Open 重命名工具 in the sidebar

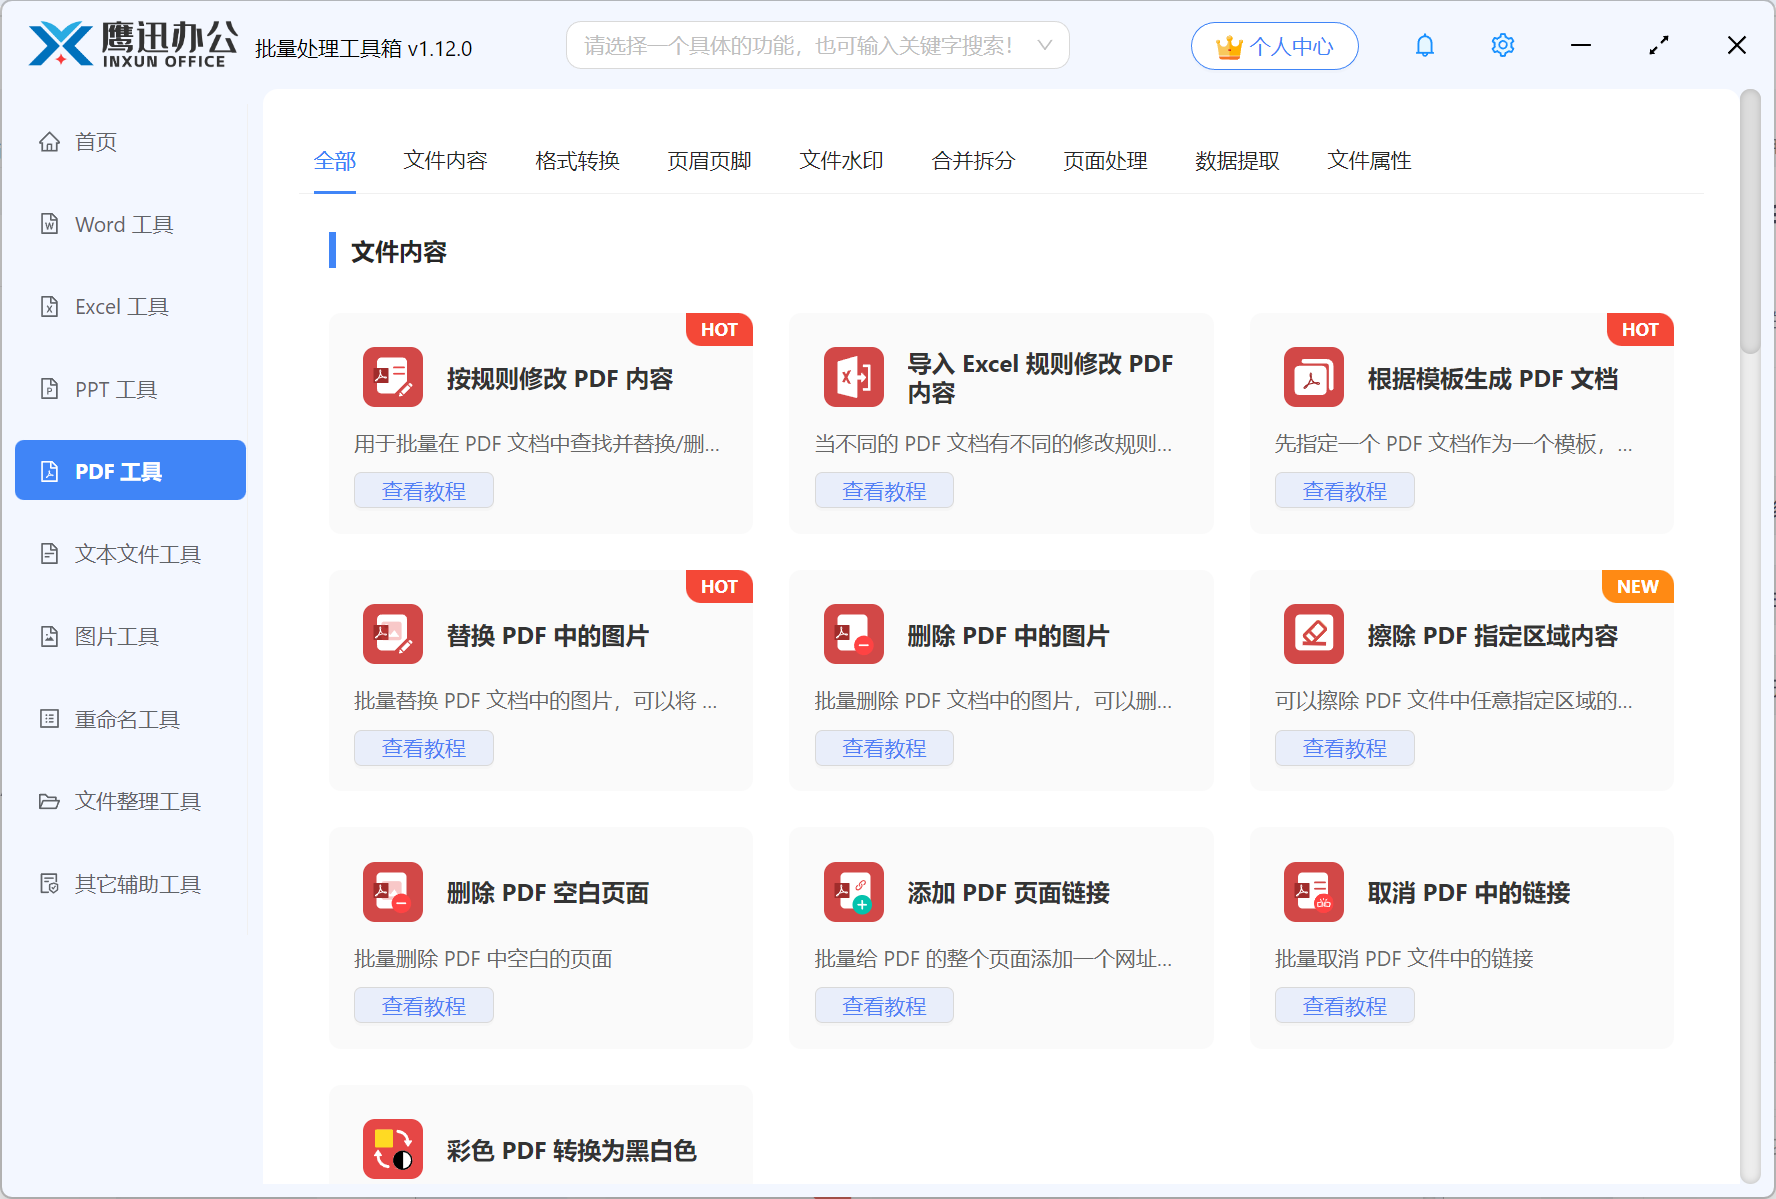130,719
